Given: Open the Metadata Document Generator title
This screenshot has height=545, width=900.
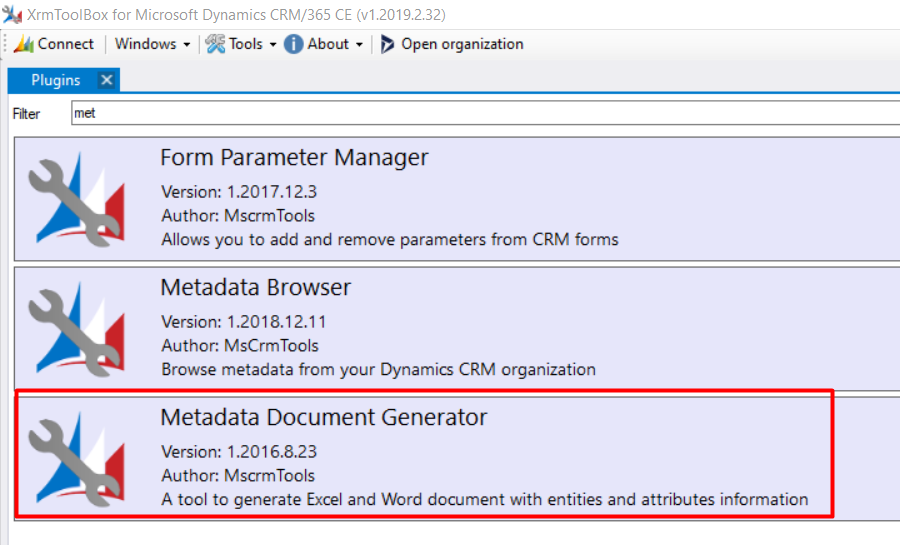Looking at the screenshot, I should (323, 417).
